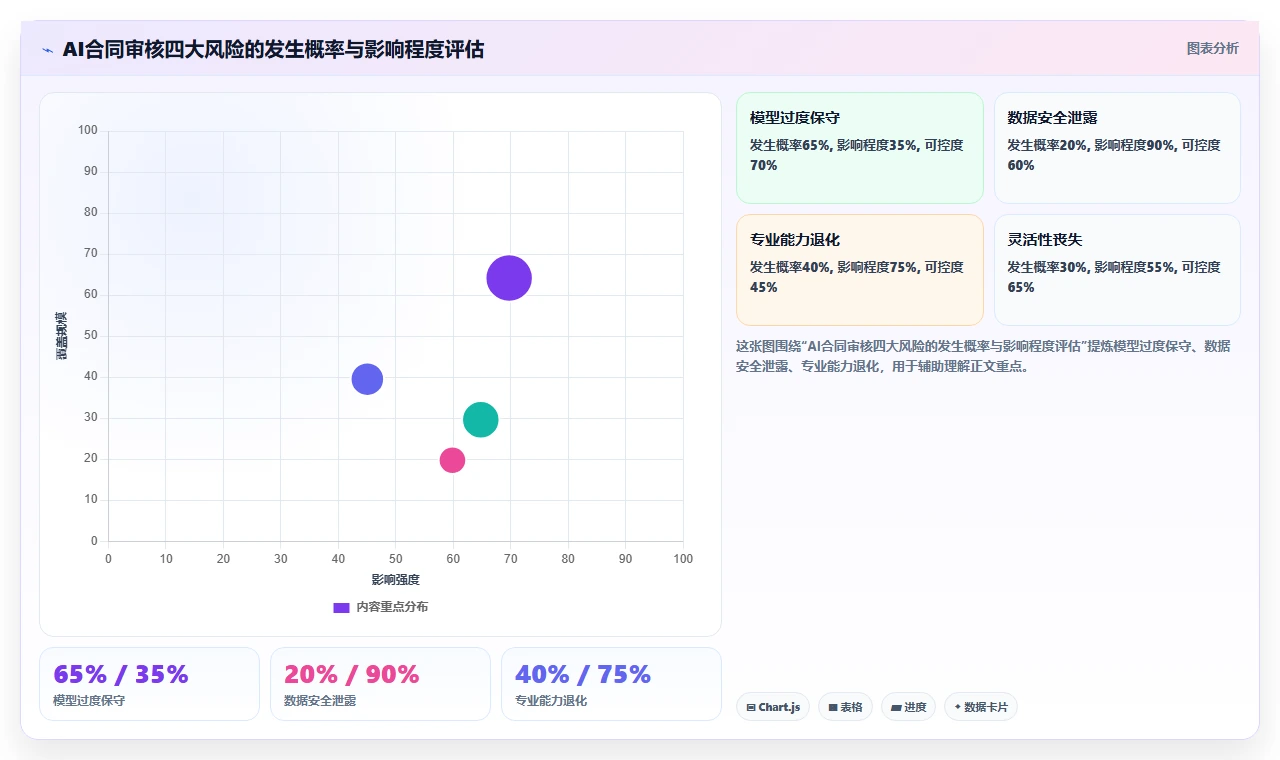Click the AI合同审核四大风险 panel title
This screenshot has width=1280, height=760.
click(273, 49)
